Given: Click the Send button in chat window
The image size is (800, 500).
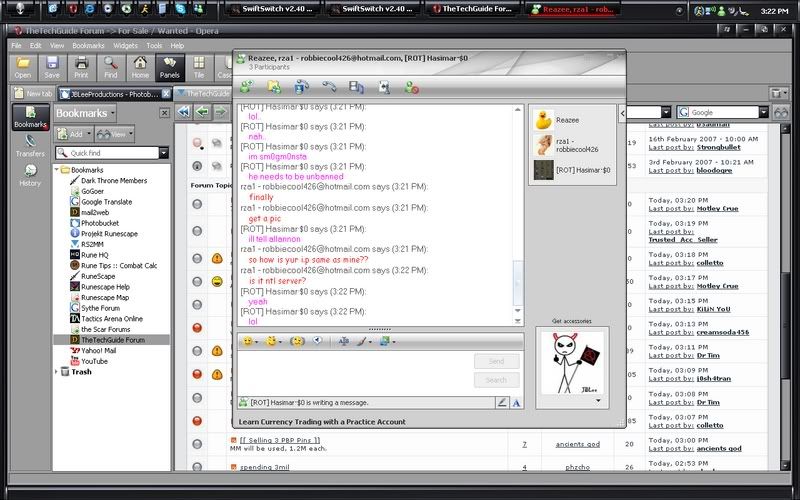Looking at the screenshot, I should pos(496,361).
